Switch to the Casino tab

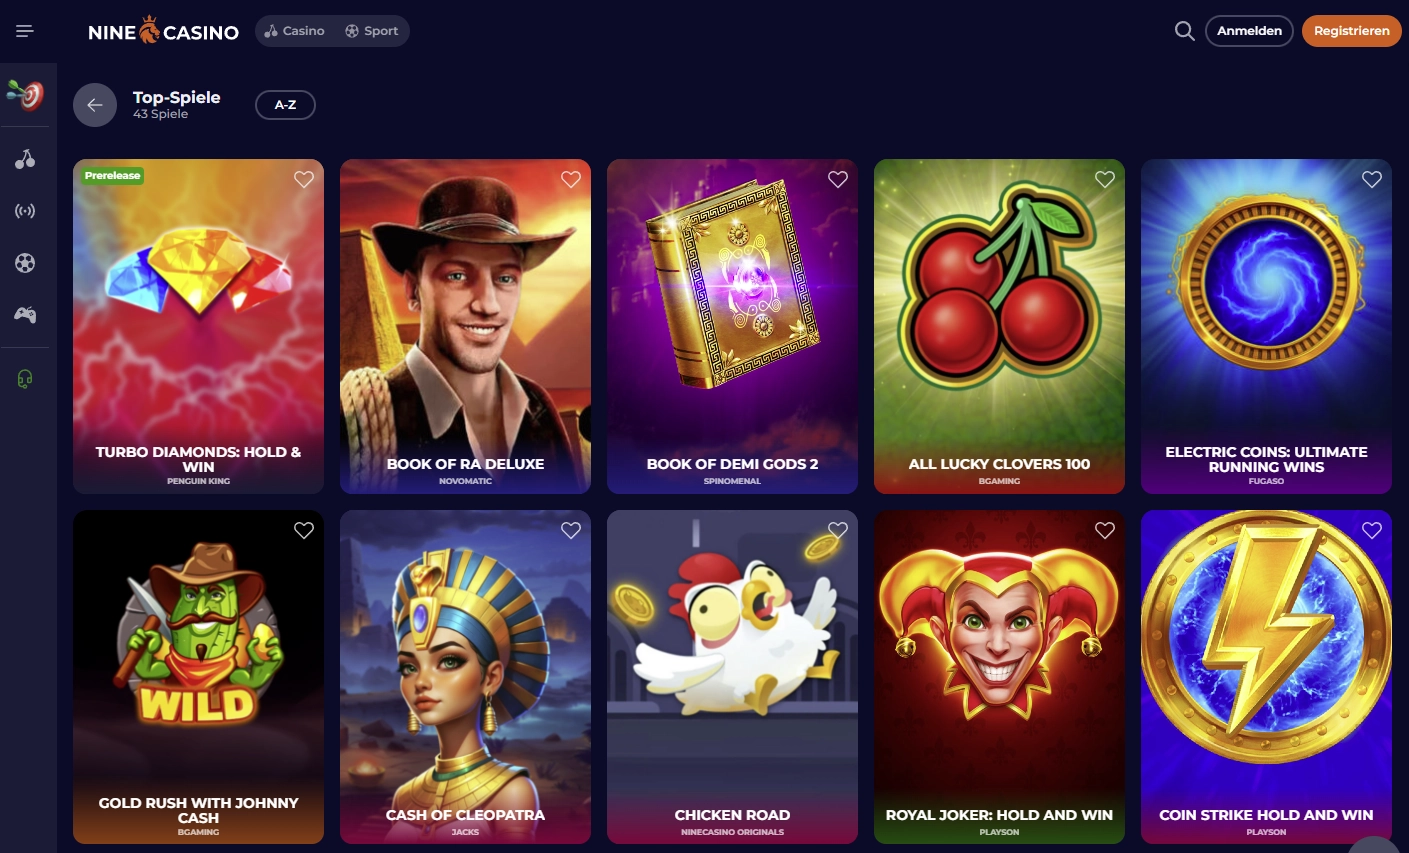(295, 31)
